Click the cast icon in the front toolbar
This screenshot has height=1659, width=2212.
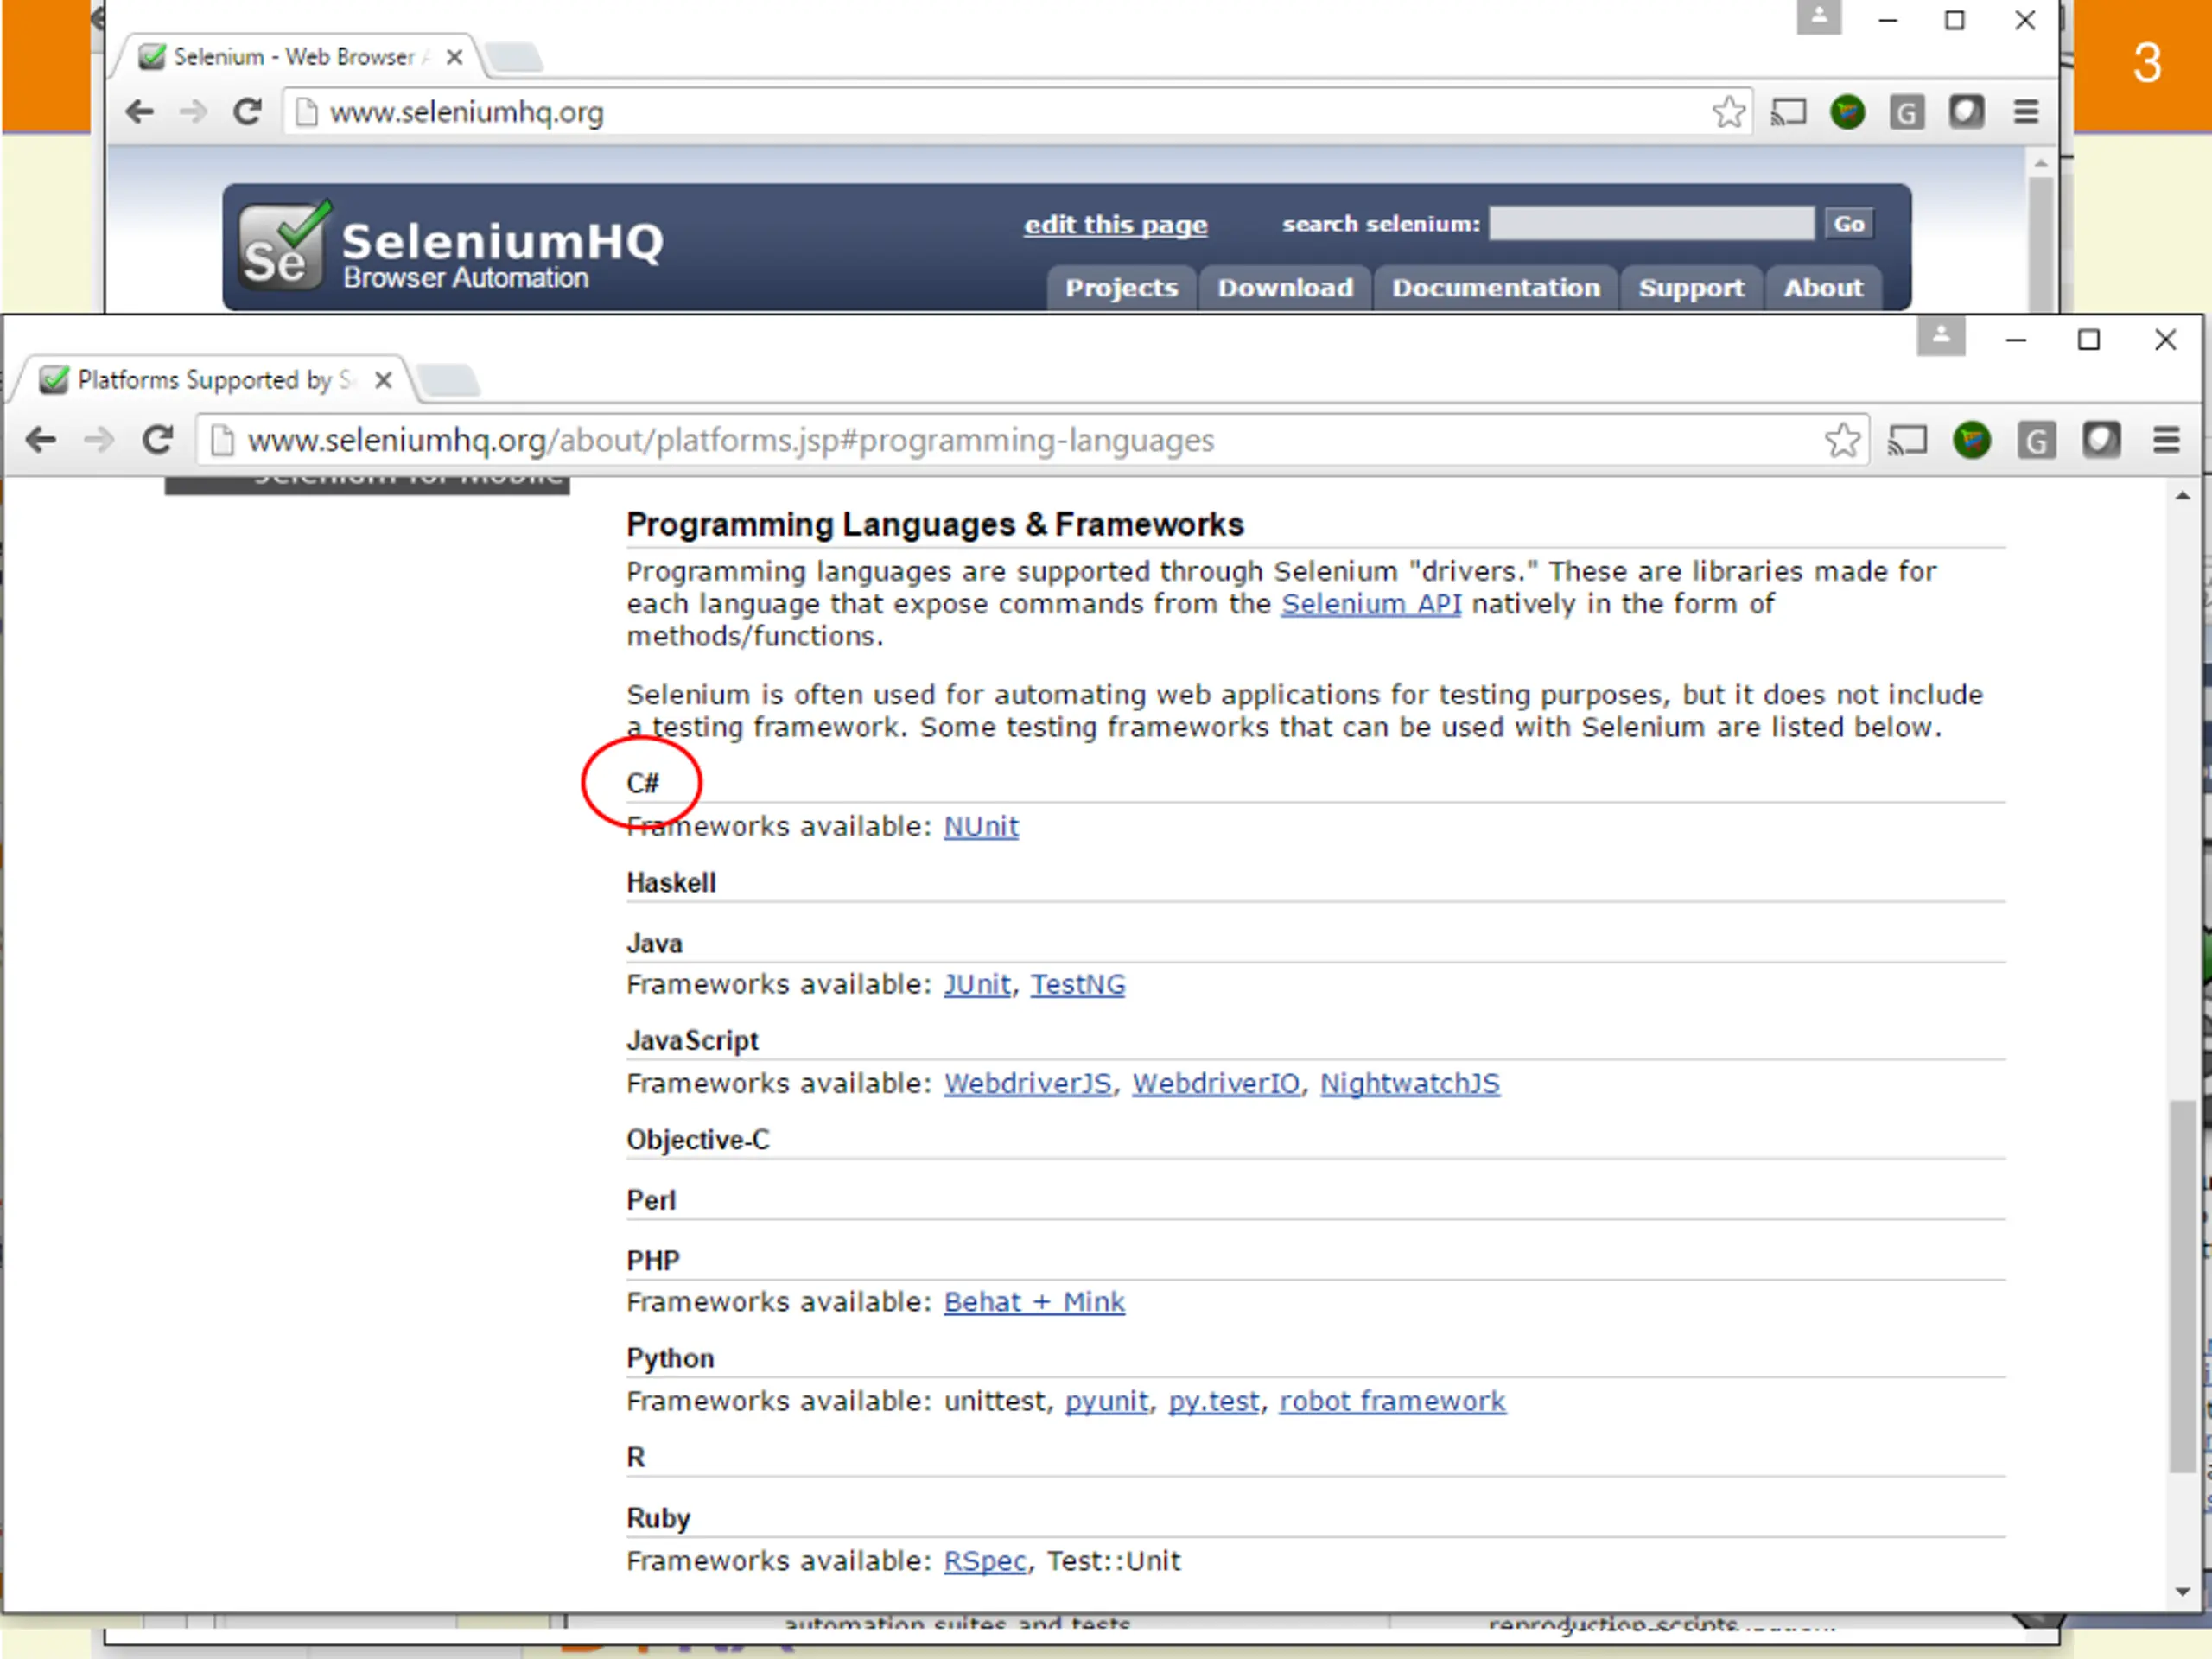(1907, 440)
